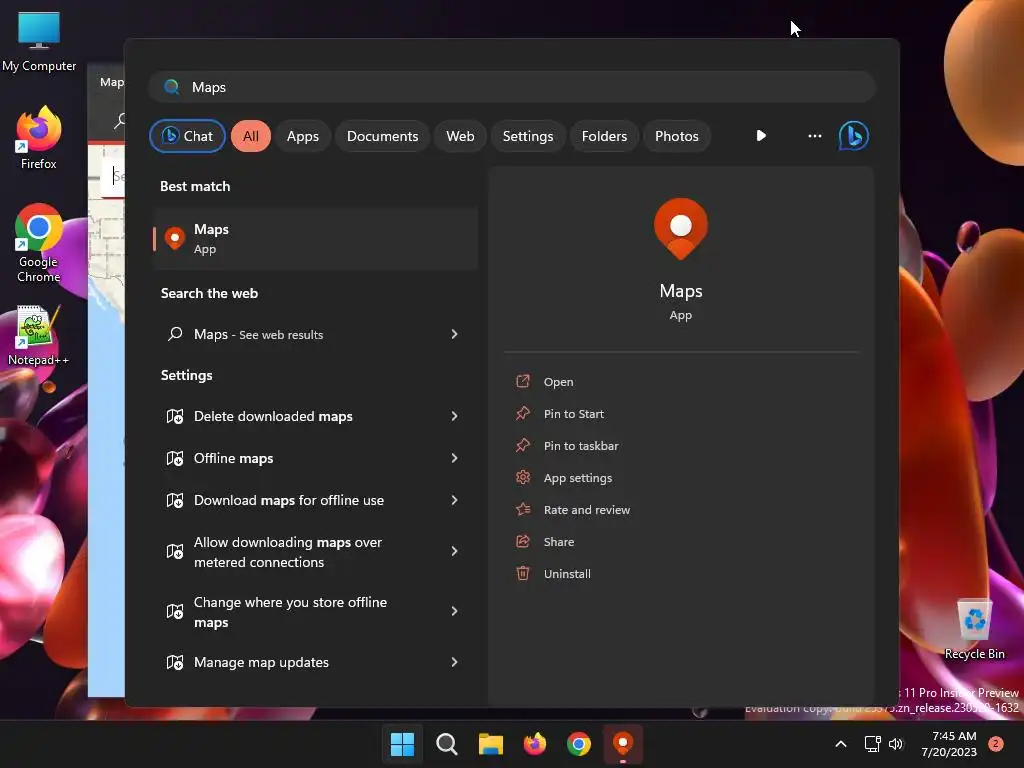
Task: Click Pin to taskbar label
Action: 581,446
